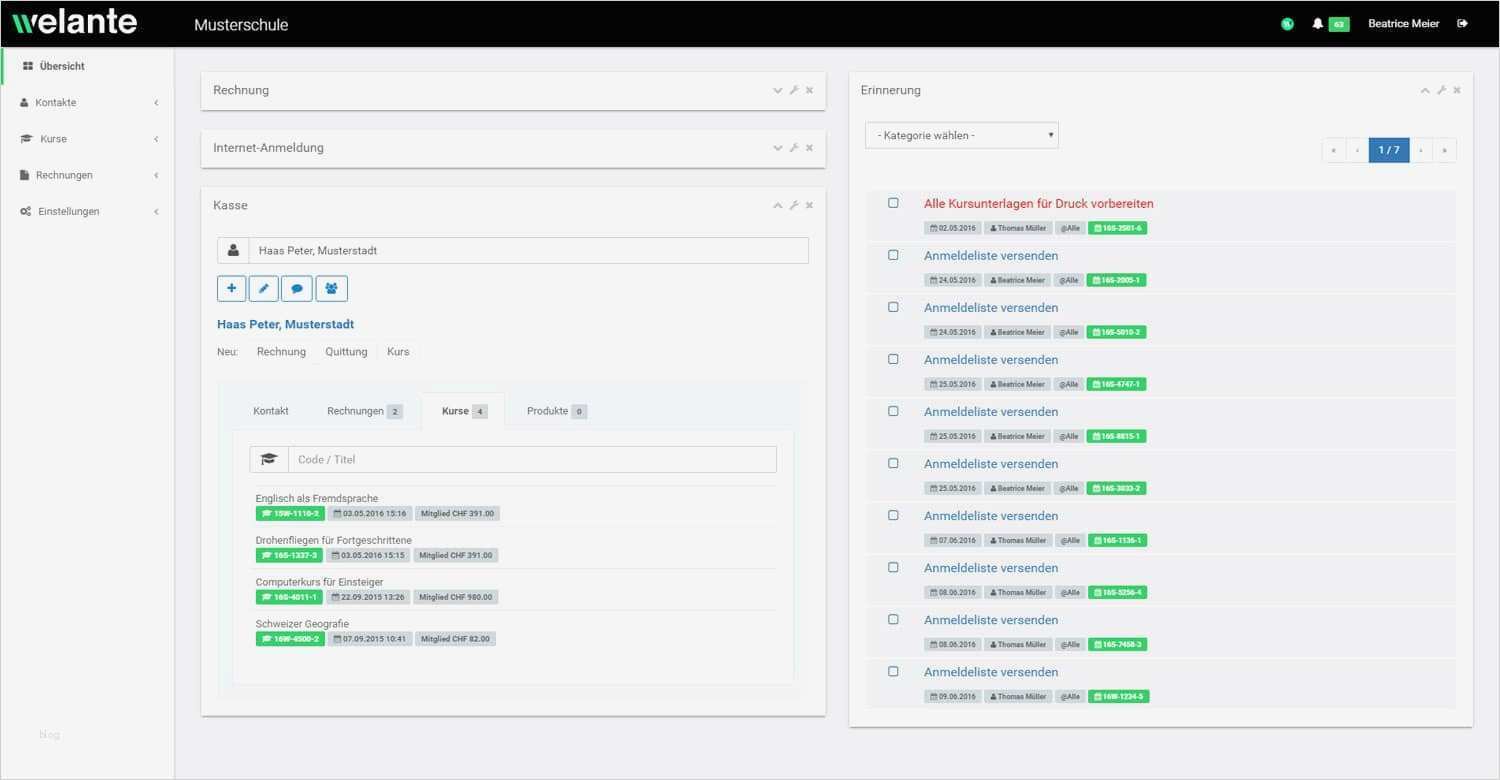Image resolution: width=1500 pixels, height=780 pixels.
Task: Select Übersicht in the sidebar
Action: 88,66
